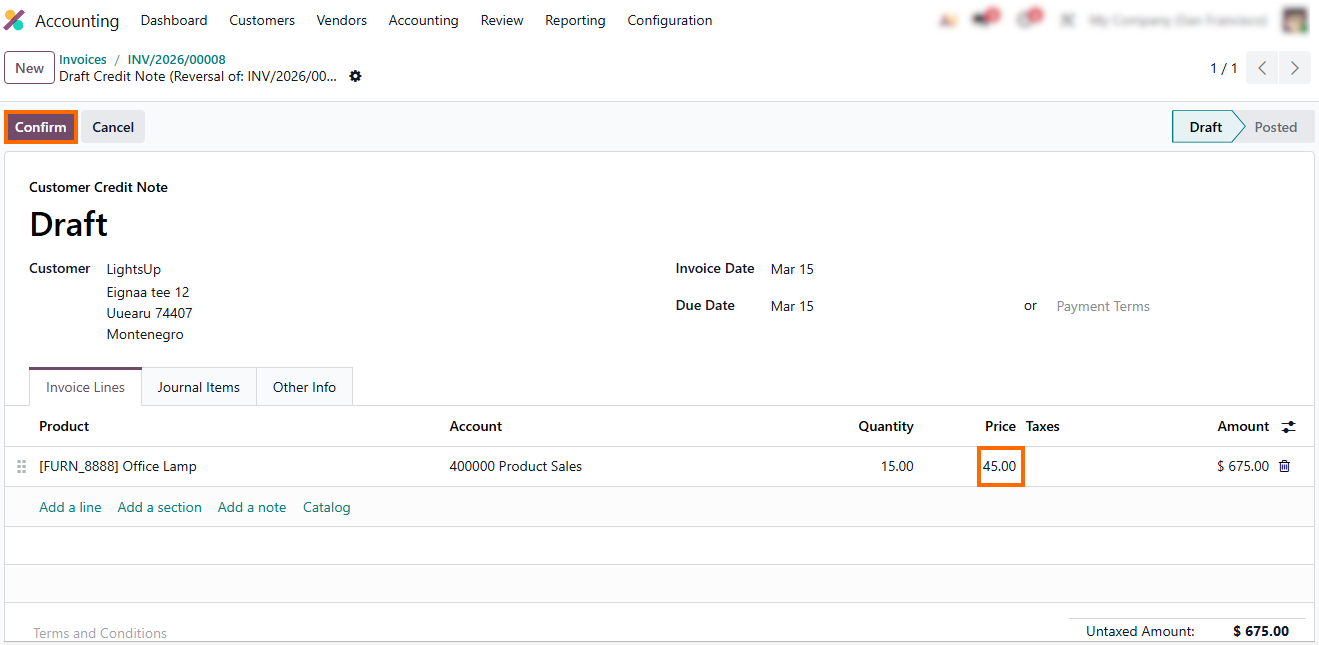Click the 45.00 price field
The image size is (1319, 645).
1000,466
